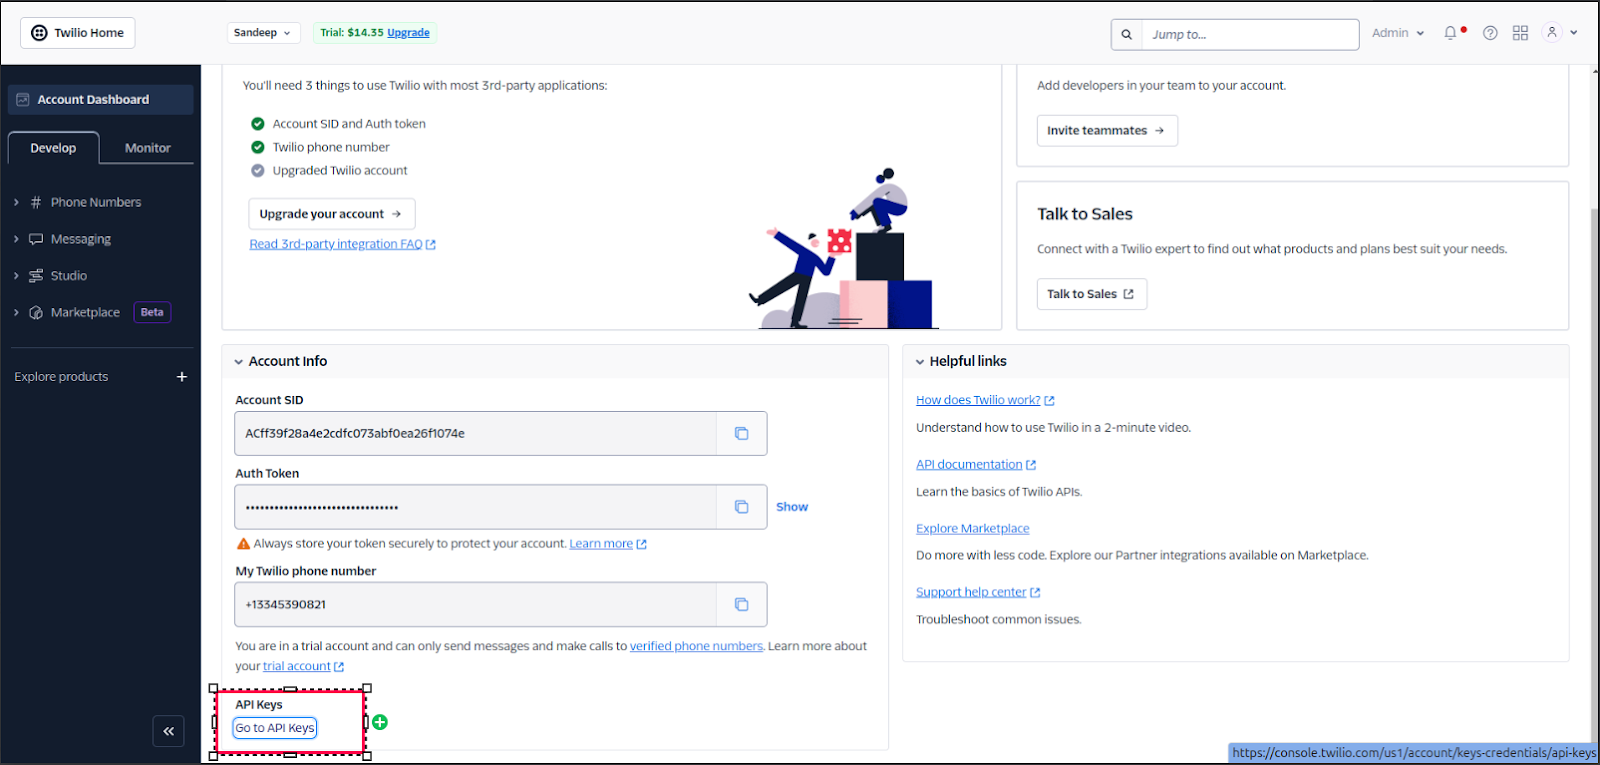The width and height of the screenshot is (1600, 765).
Task: Click the Upgrade trial link
Action: click(408, 33)
